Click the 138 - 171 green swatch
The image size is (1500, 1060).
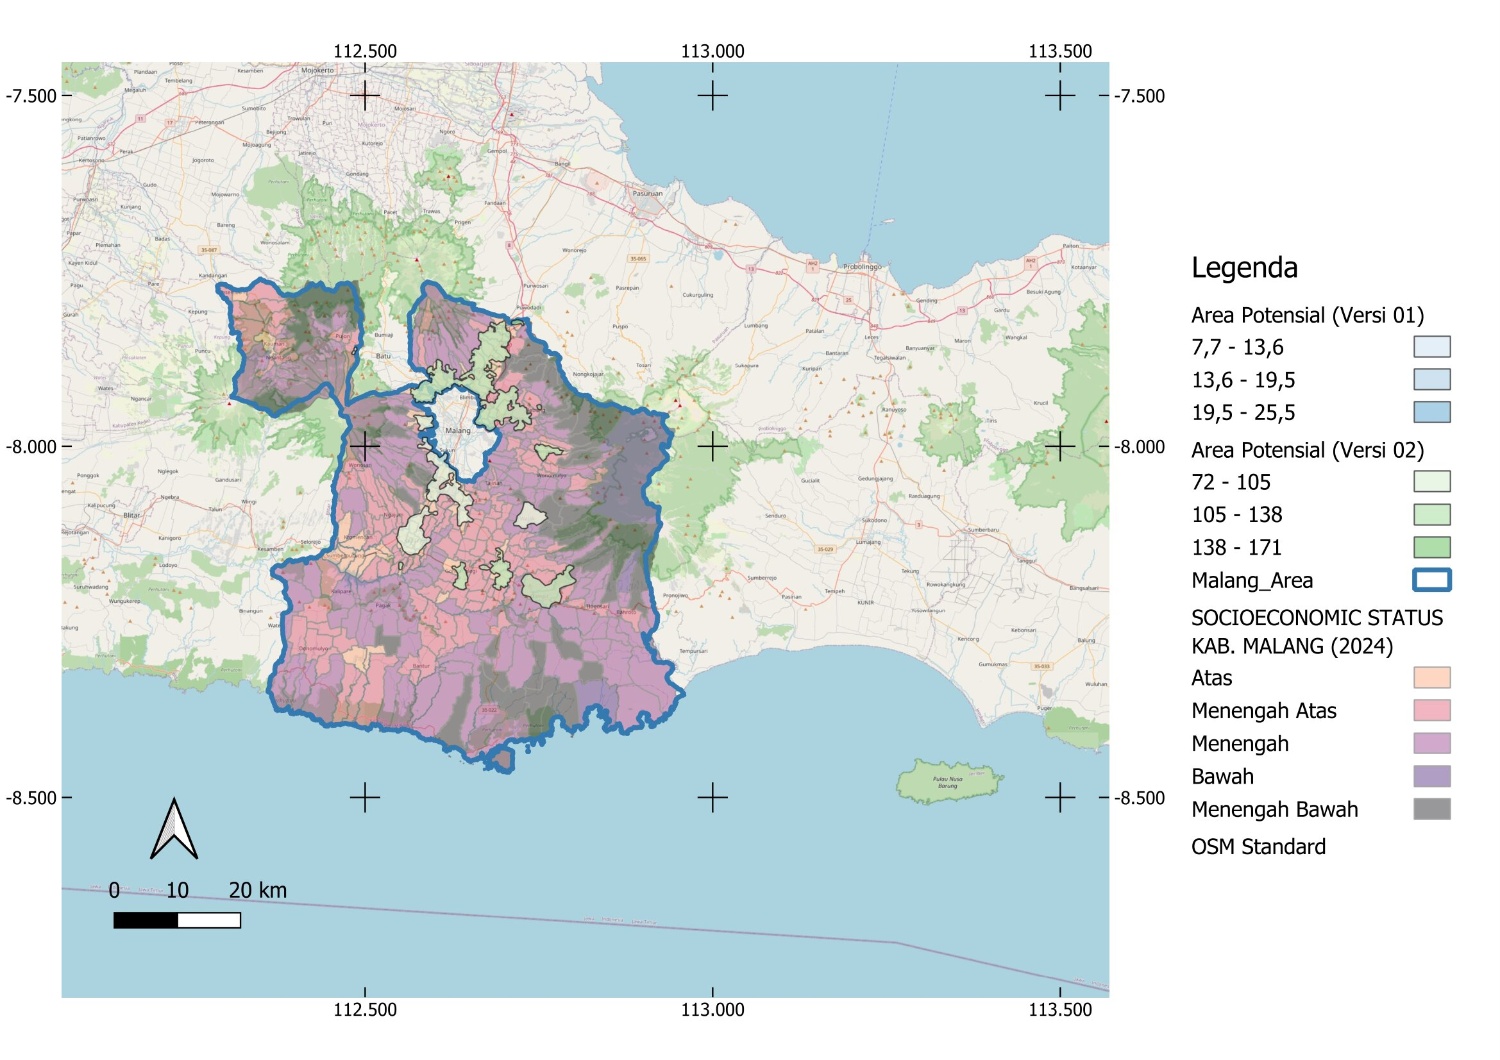[1431, 547]
